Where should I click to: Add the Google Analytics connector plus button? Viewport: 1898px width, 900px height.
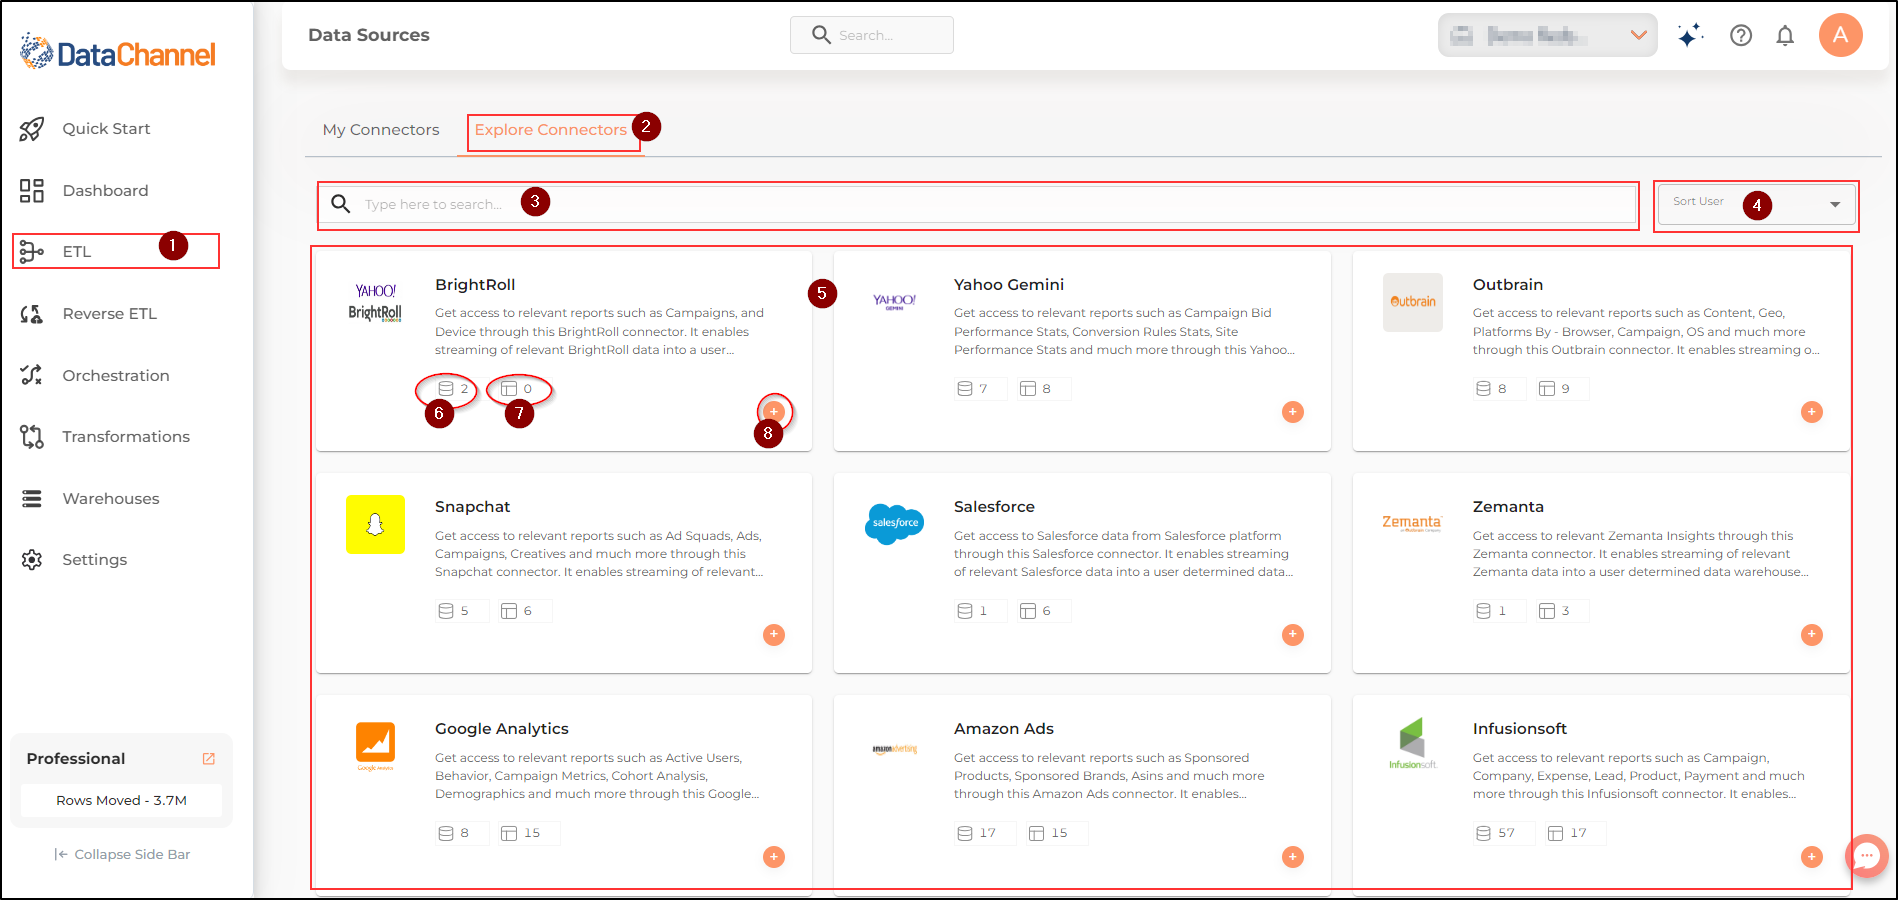[x=774, y=857]
